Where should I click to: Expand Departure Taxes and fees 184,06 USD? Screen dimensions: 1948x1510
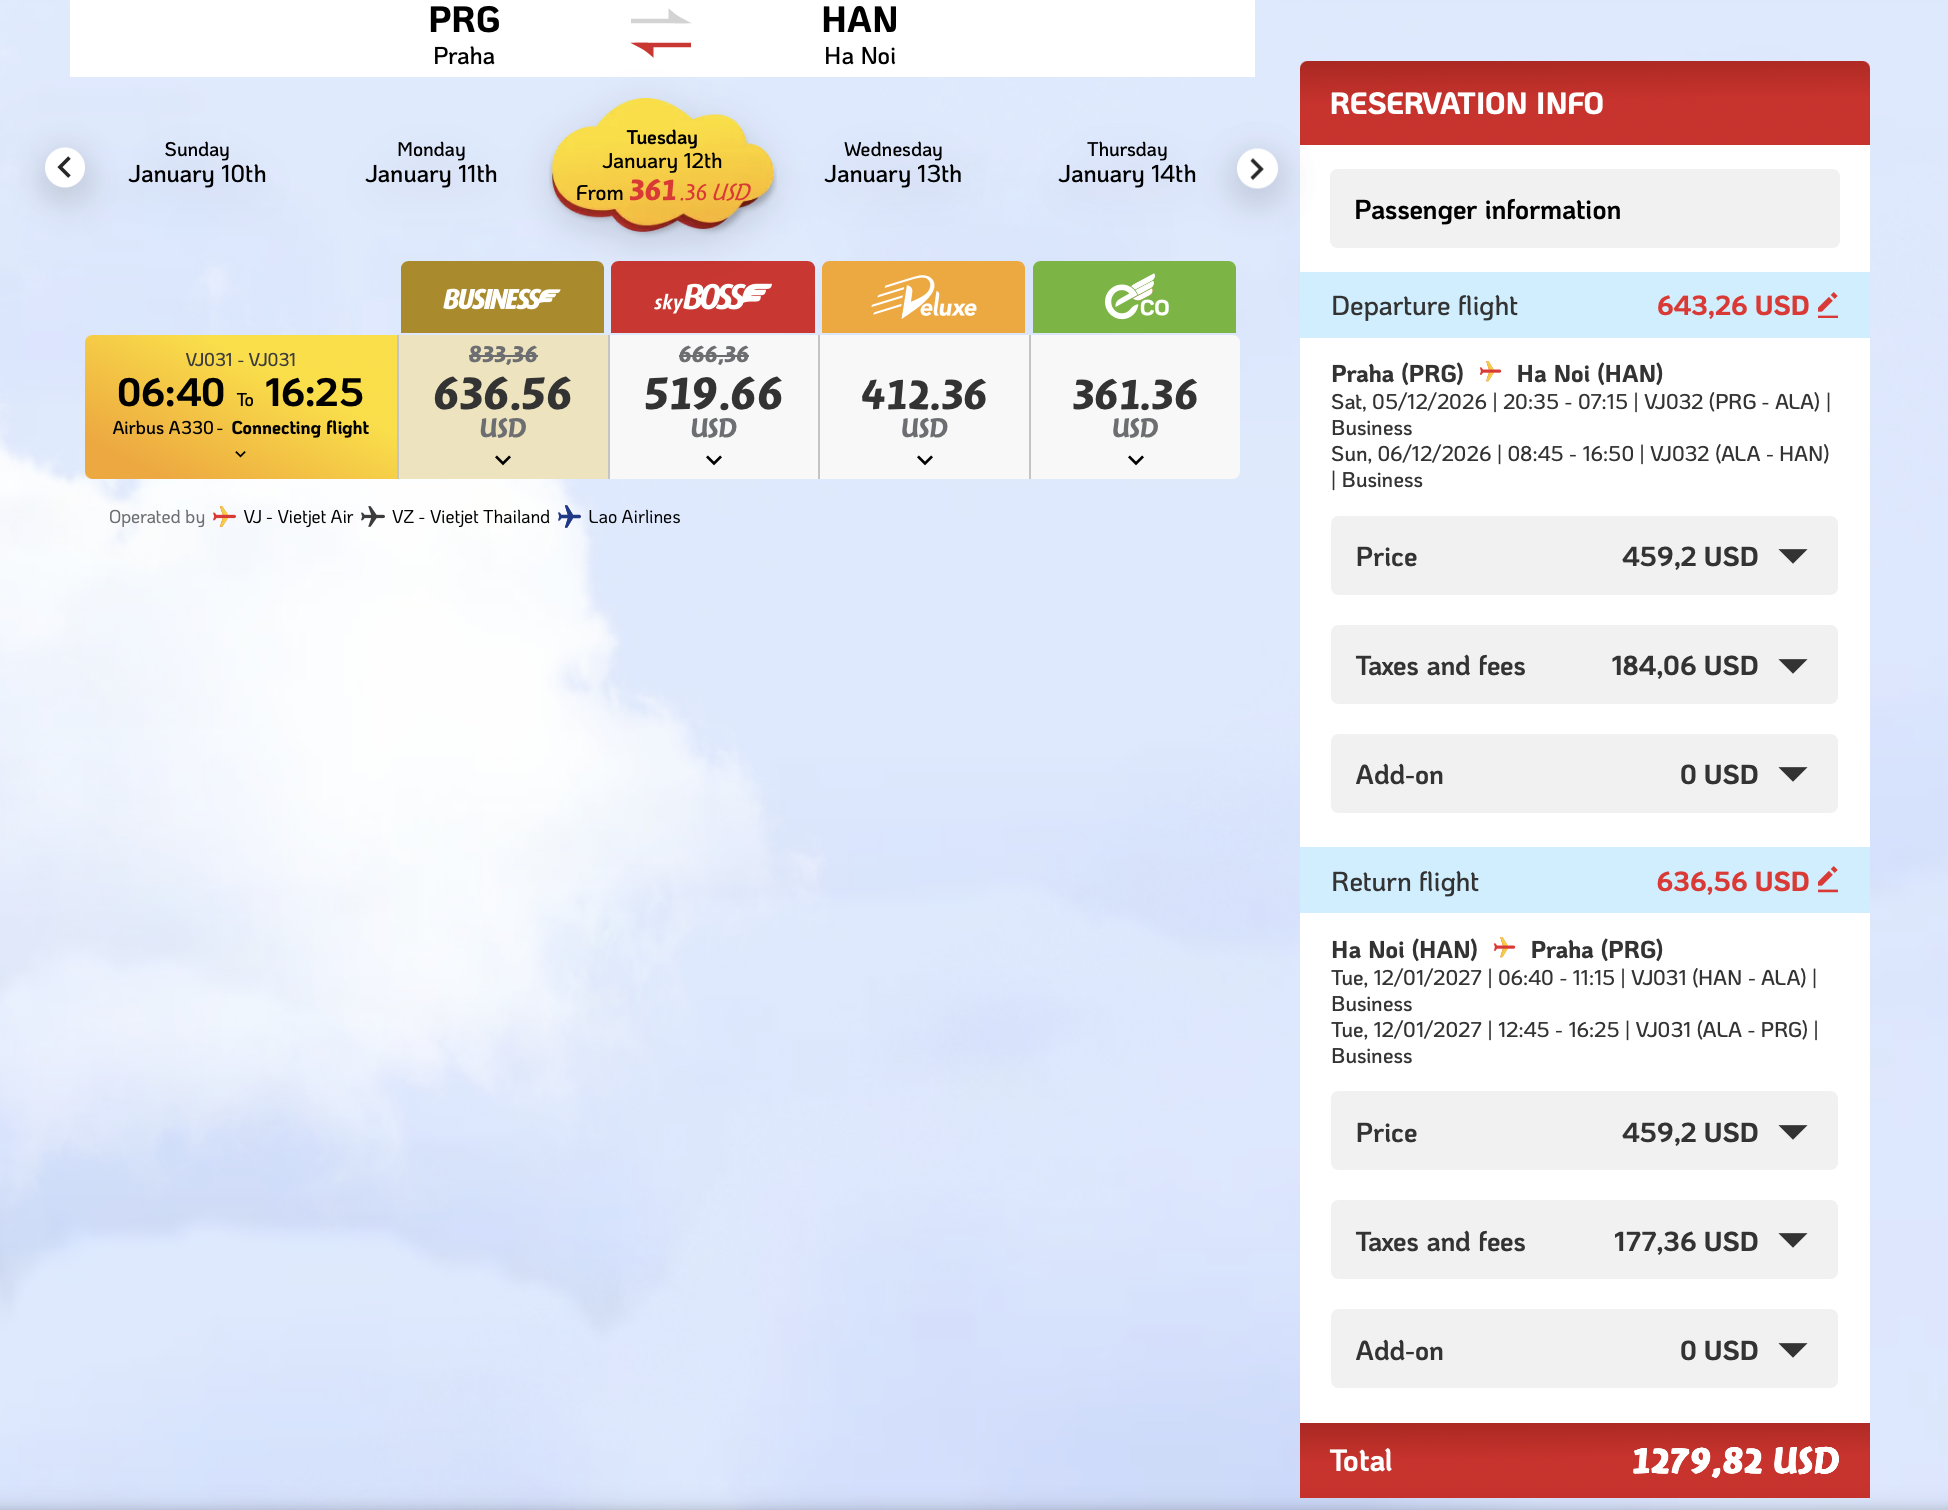point(1584,665)
